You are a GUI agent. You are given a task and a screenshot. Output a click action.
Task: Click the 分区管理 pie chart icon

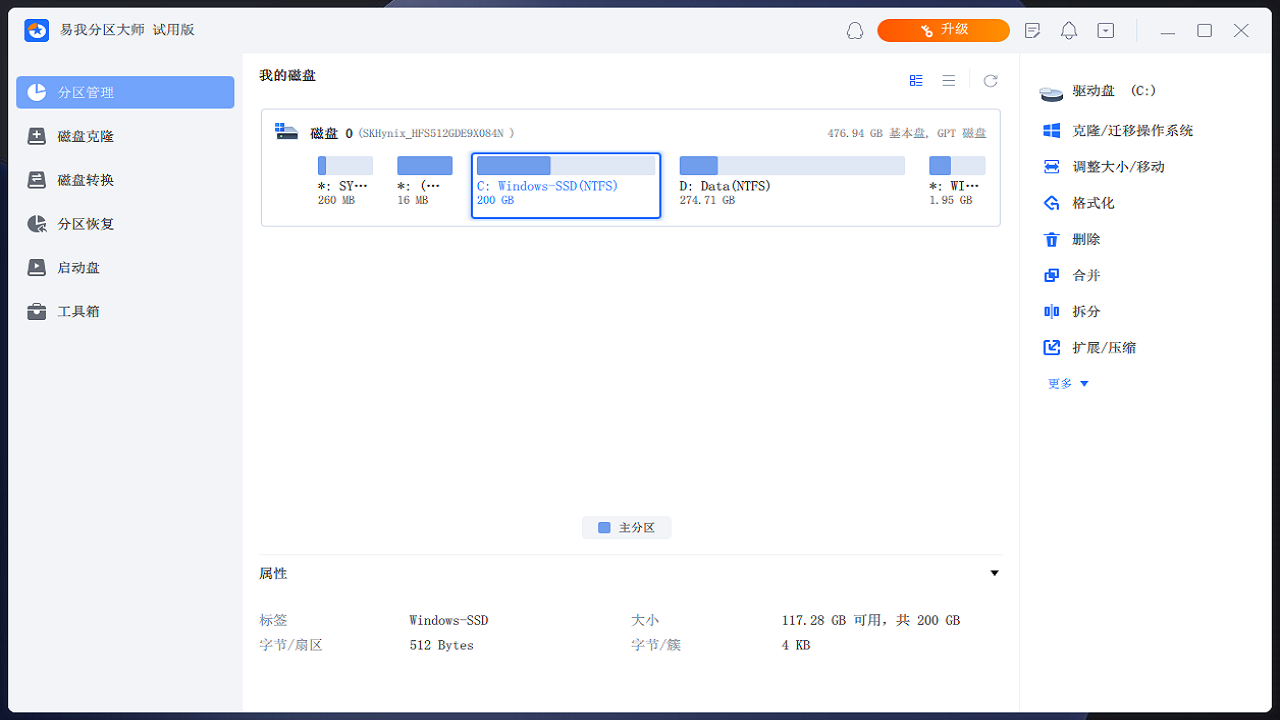(x=37, y=92)
